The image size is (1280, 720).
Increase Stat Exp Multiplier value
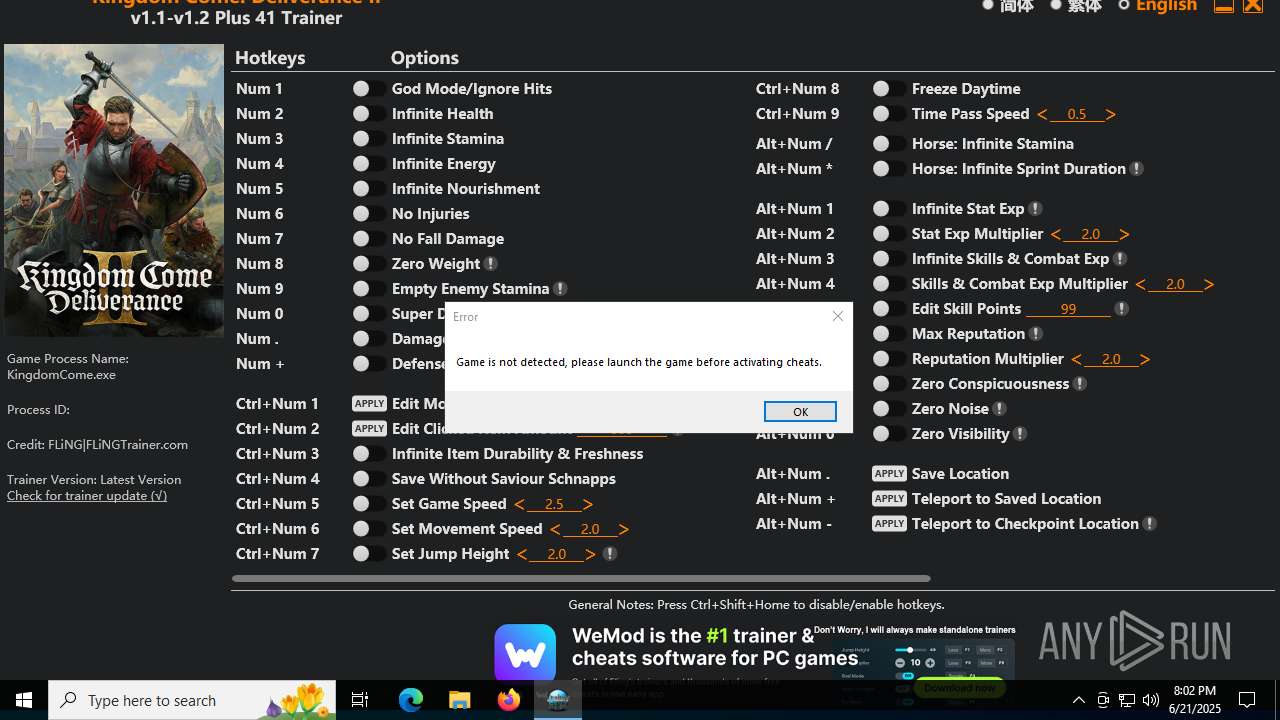pyautogui.click(x=1125, y=235)
